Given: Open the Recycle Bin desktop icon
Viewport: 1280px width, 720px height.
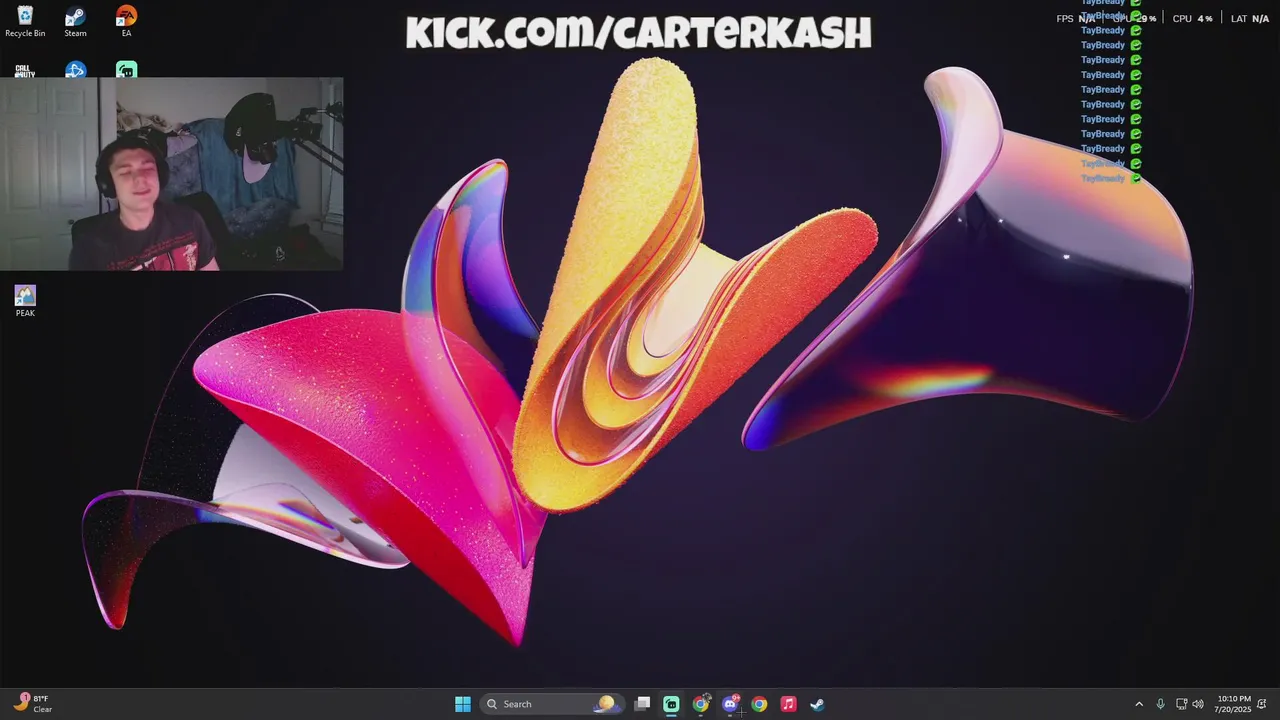Looking at the screenshot, I should (x=25, y=22).
